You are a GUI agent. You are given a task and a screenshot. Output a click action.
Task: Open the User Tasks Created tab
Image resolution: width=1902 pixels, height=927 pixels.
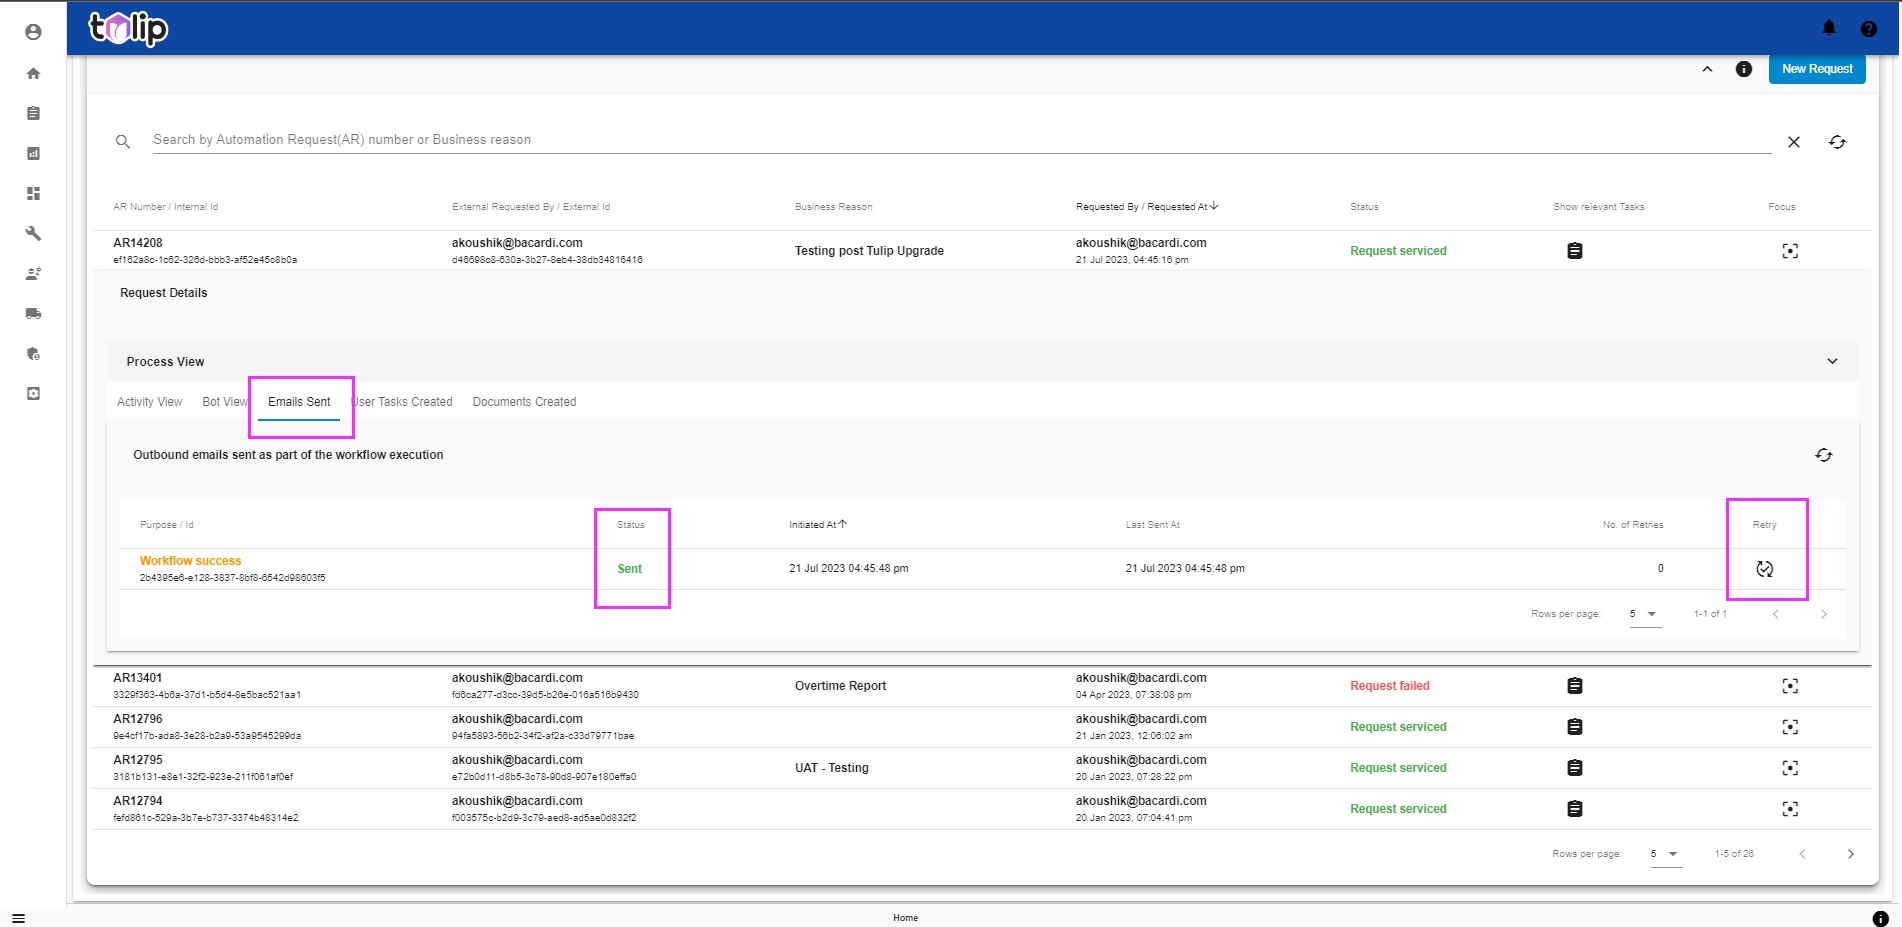[x=403, y=402]
